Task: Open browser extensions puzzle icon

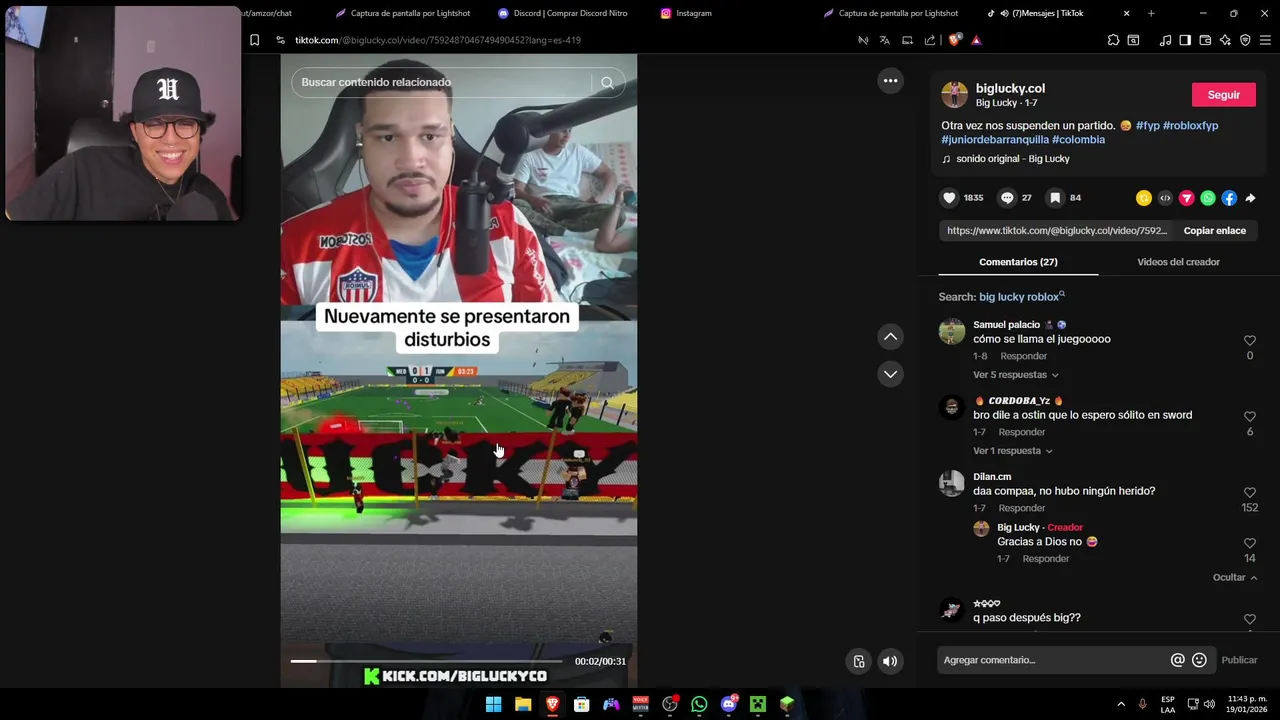Action: tap(1113, 40)
